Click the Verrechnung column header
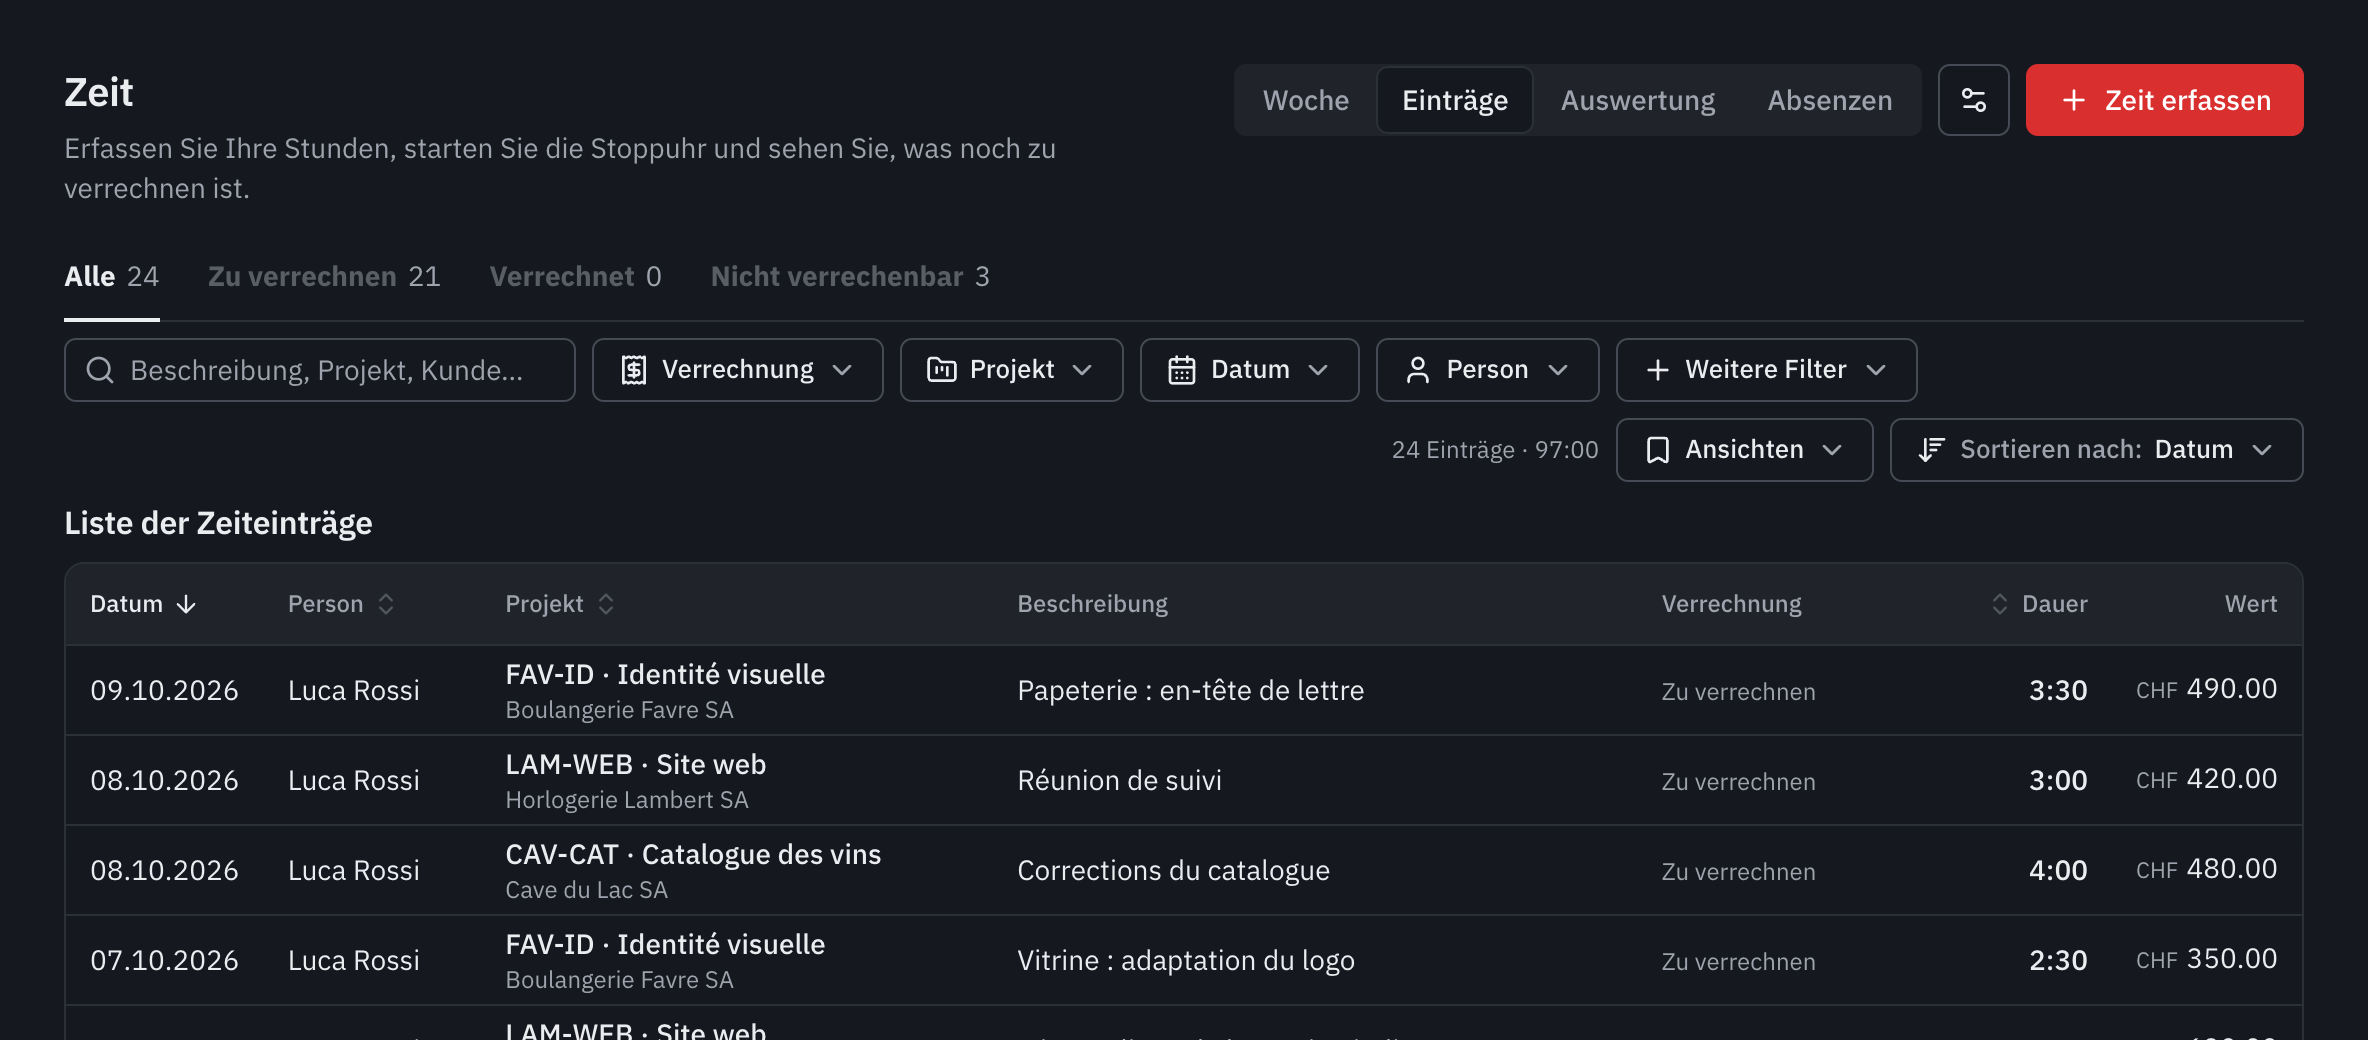 pos(1732,604)
